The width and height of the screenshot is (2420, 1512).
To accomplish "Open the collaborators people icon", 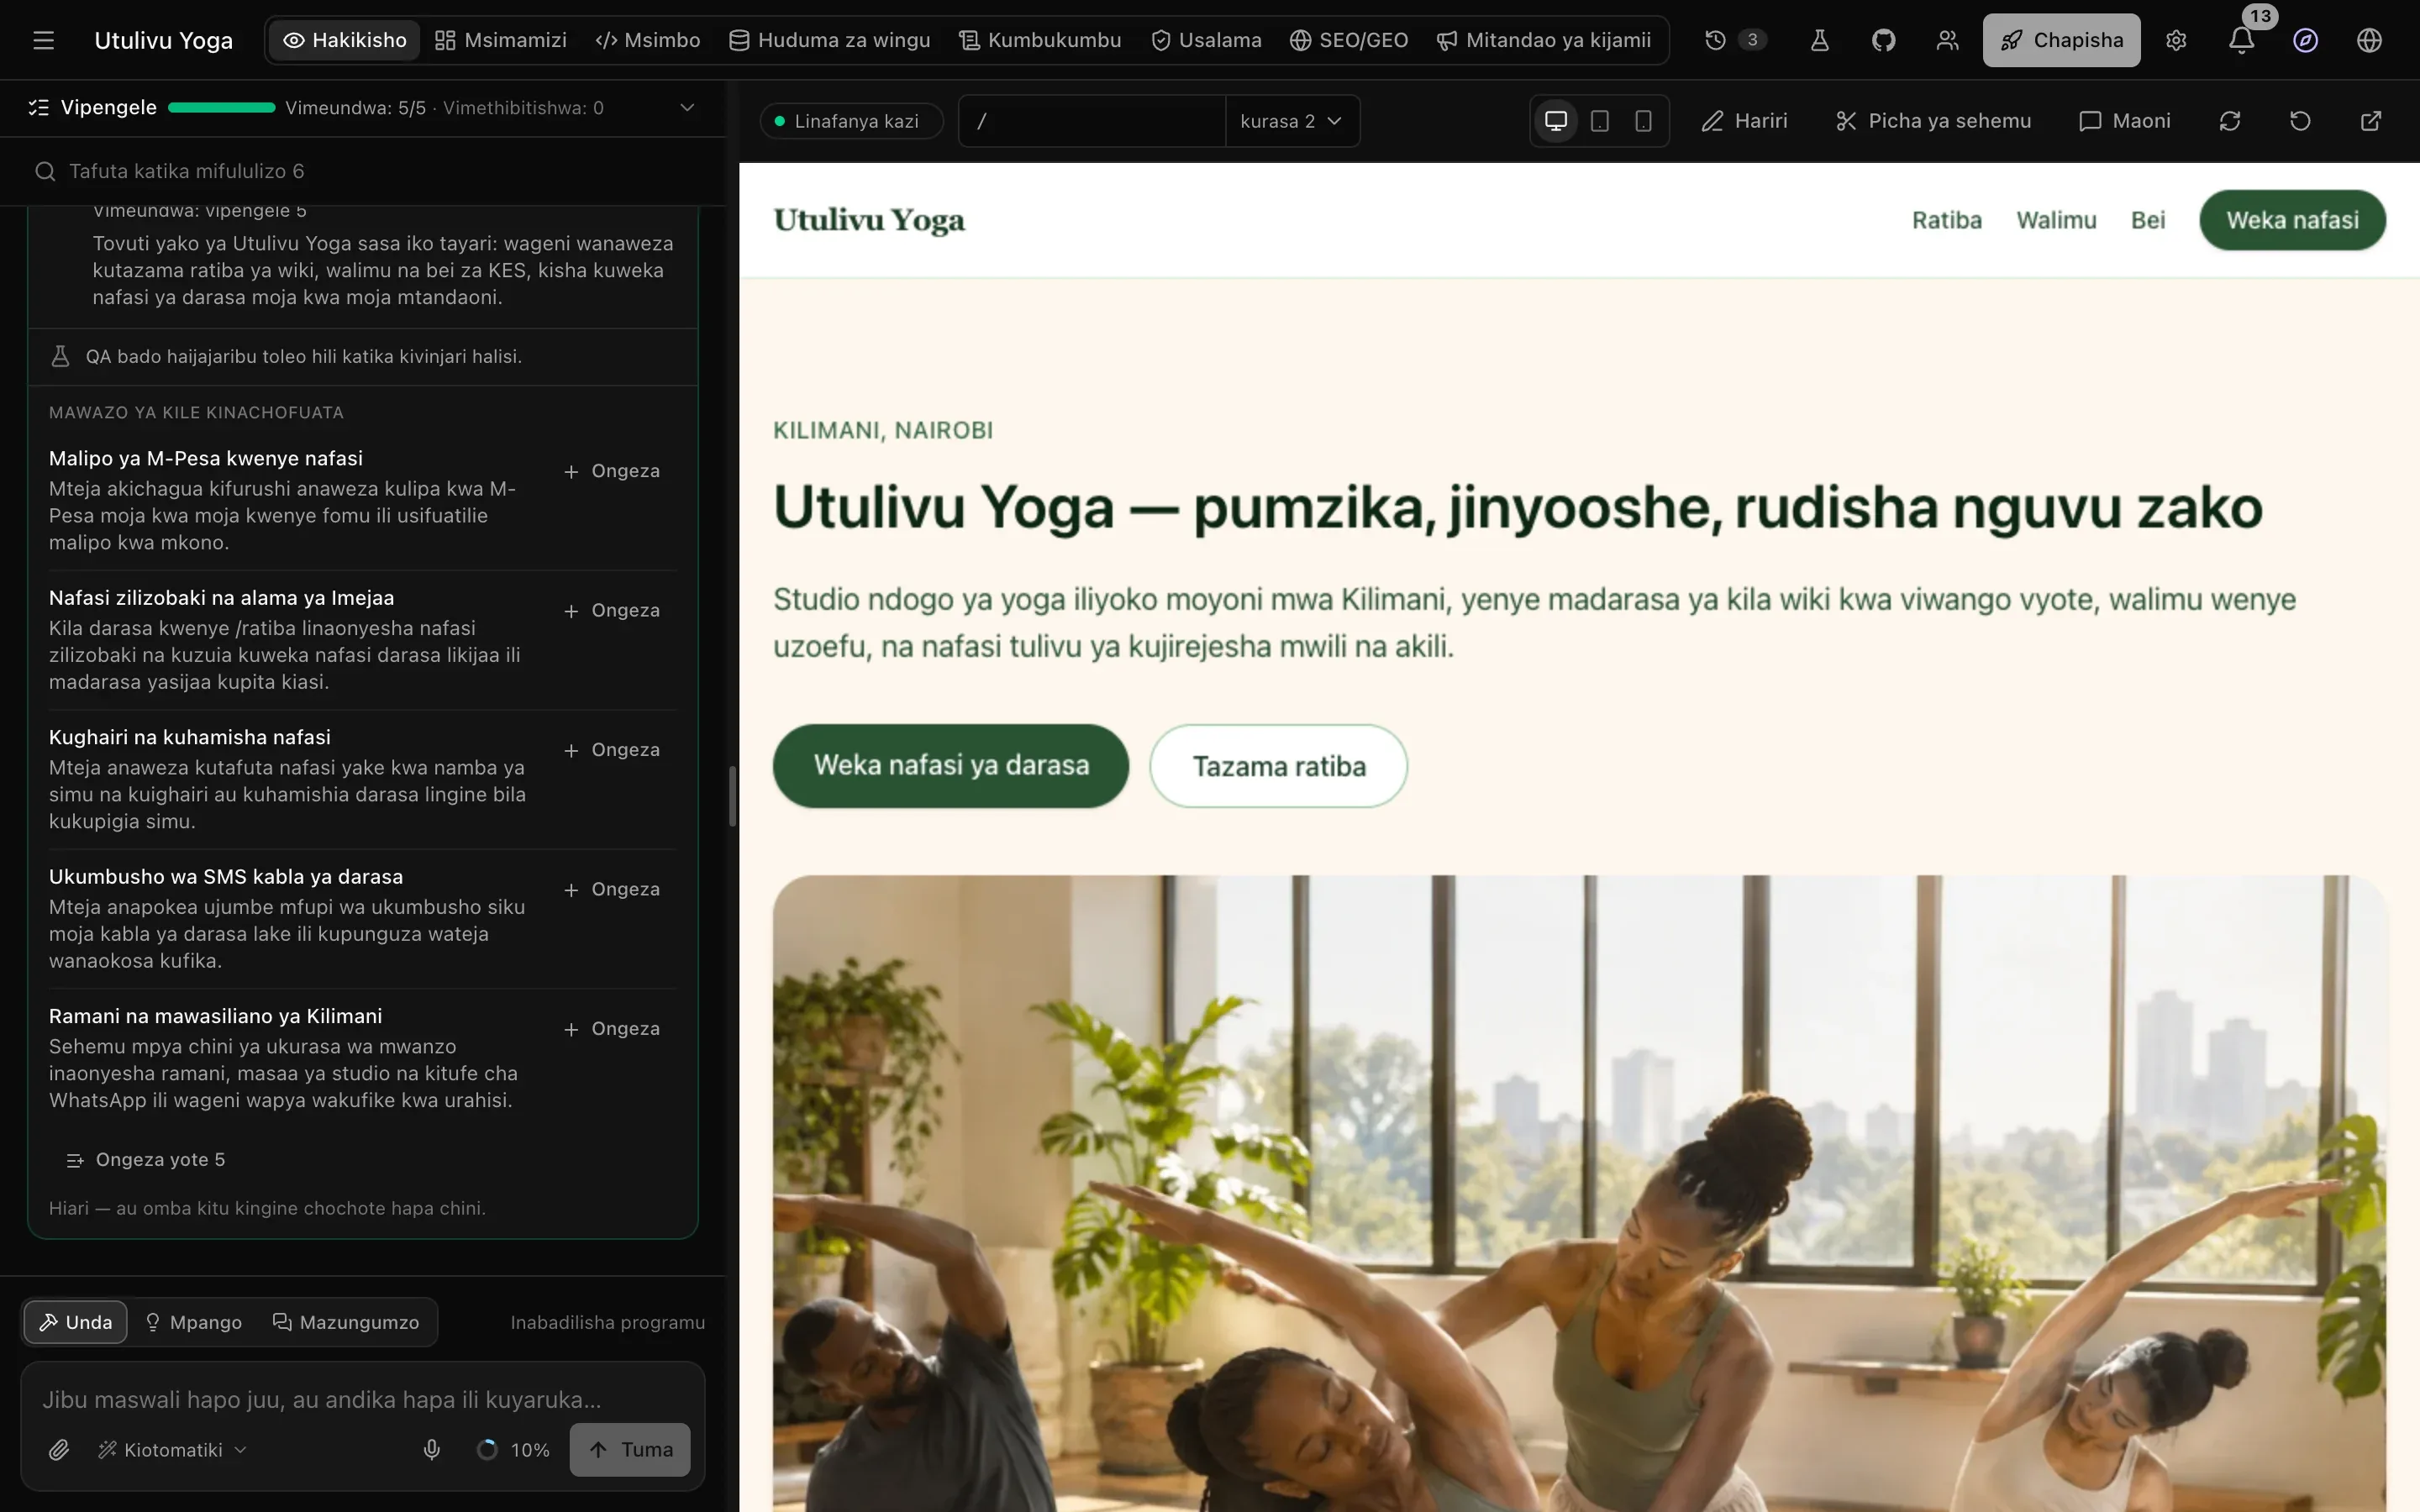I will tap(1947, 40).
